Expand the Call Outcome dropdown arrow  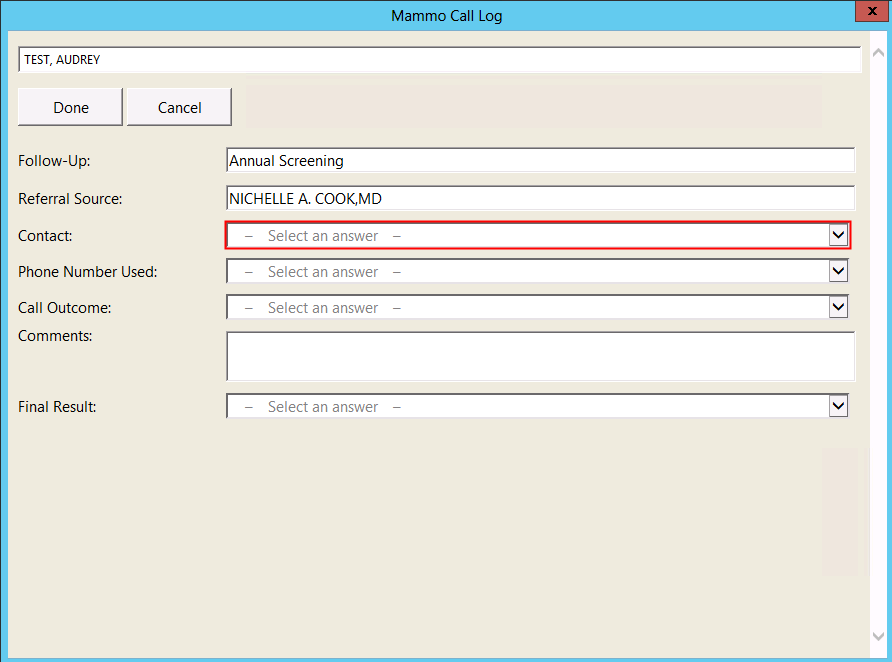point(838,307)
